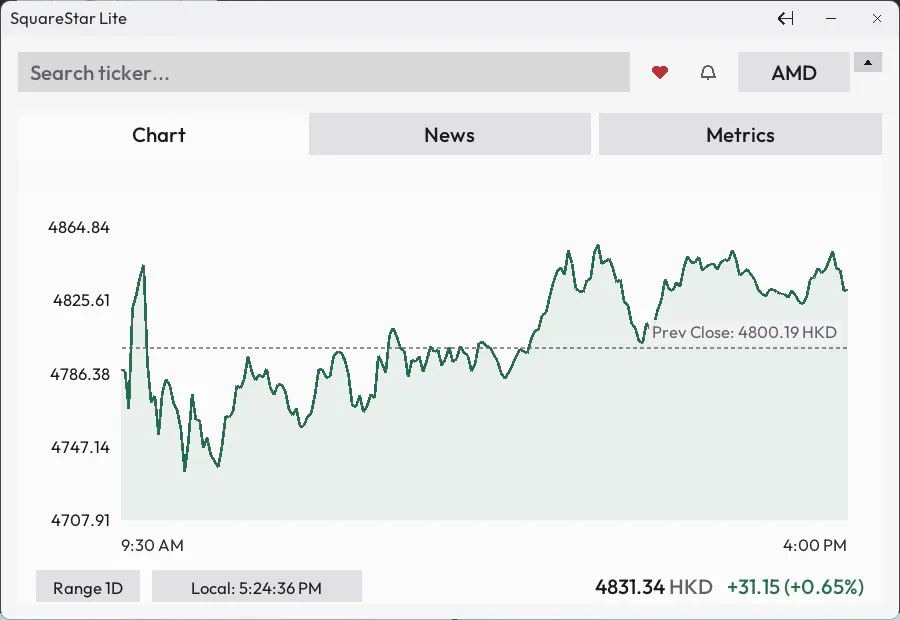Minimize the SquareStar Lite window

pyautogui.click(x=831, y=18)
